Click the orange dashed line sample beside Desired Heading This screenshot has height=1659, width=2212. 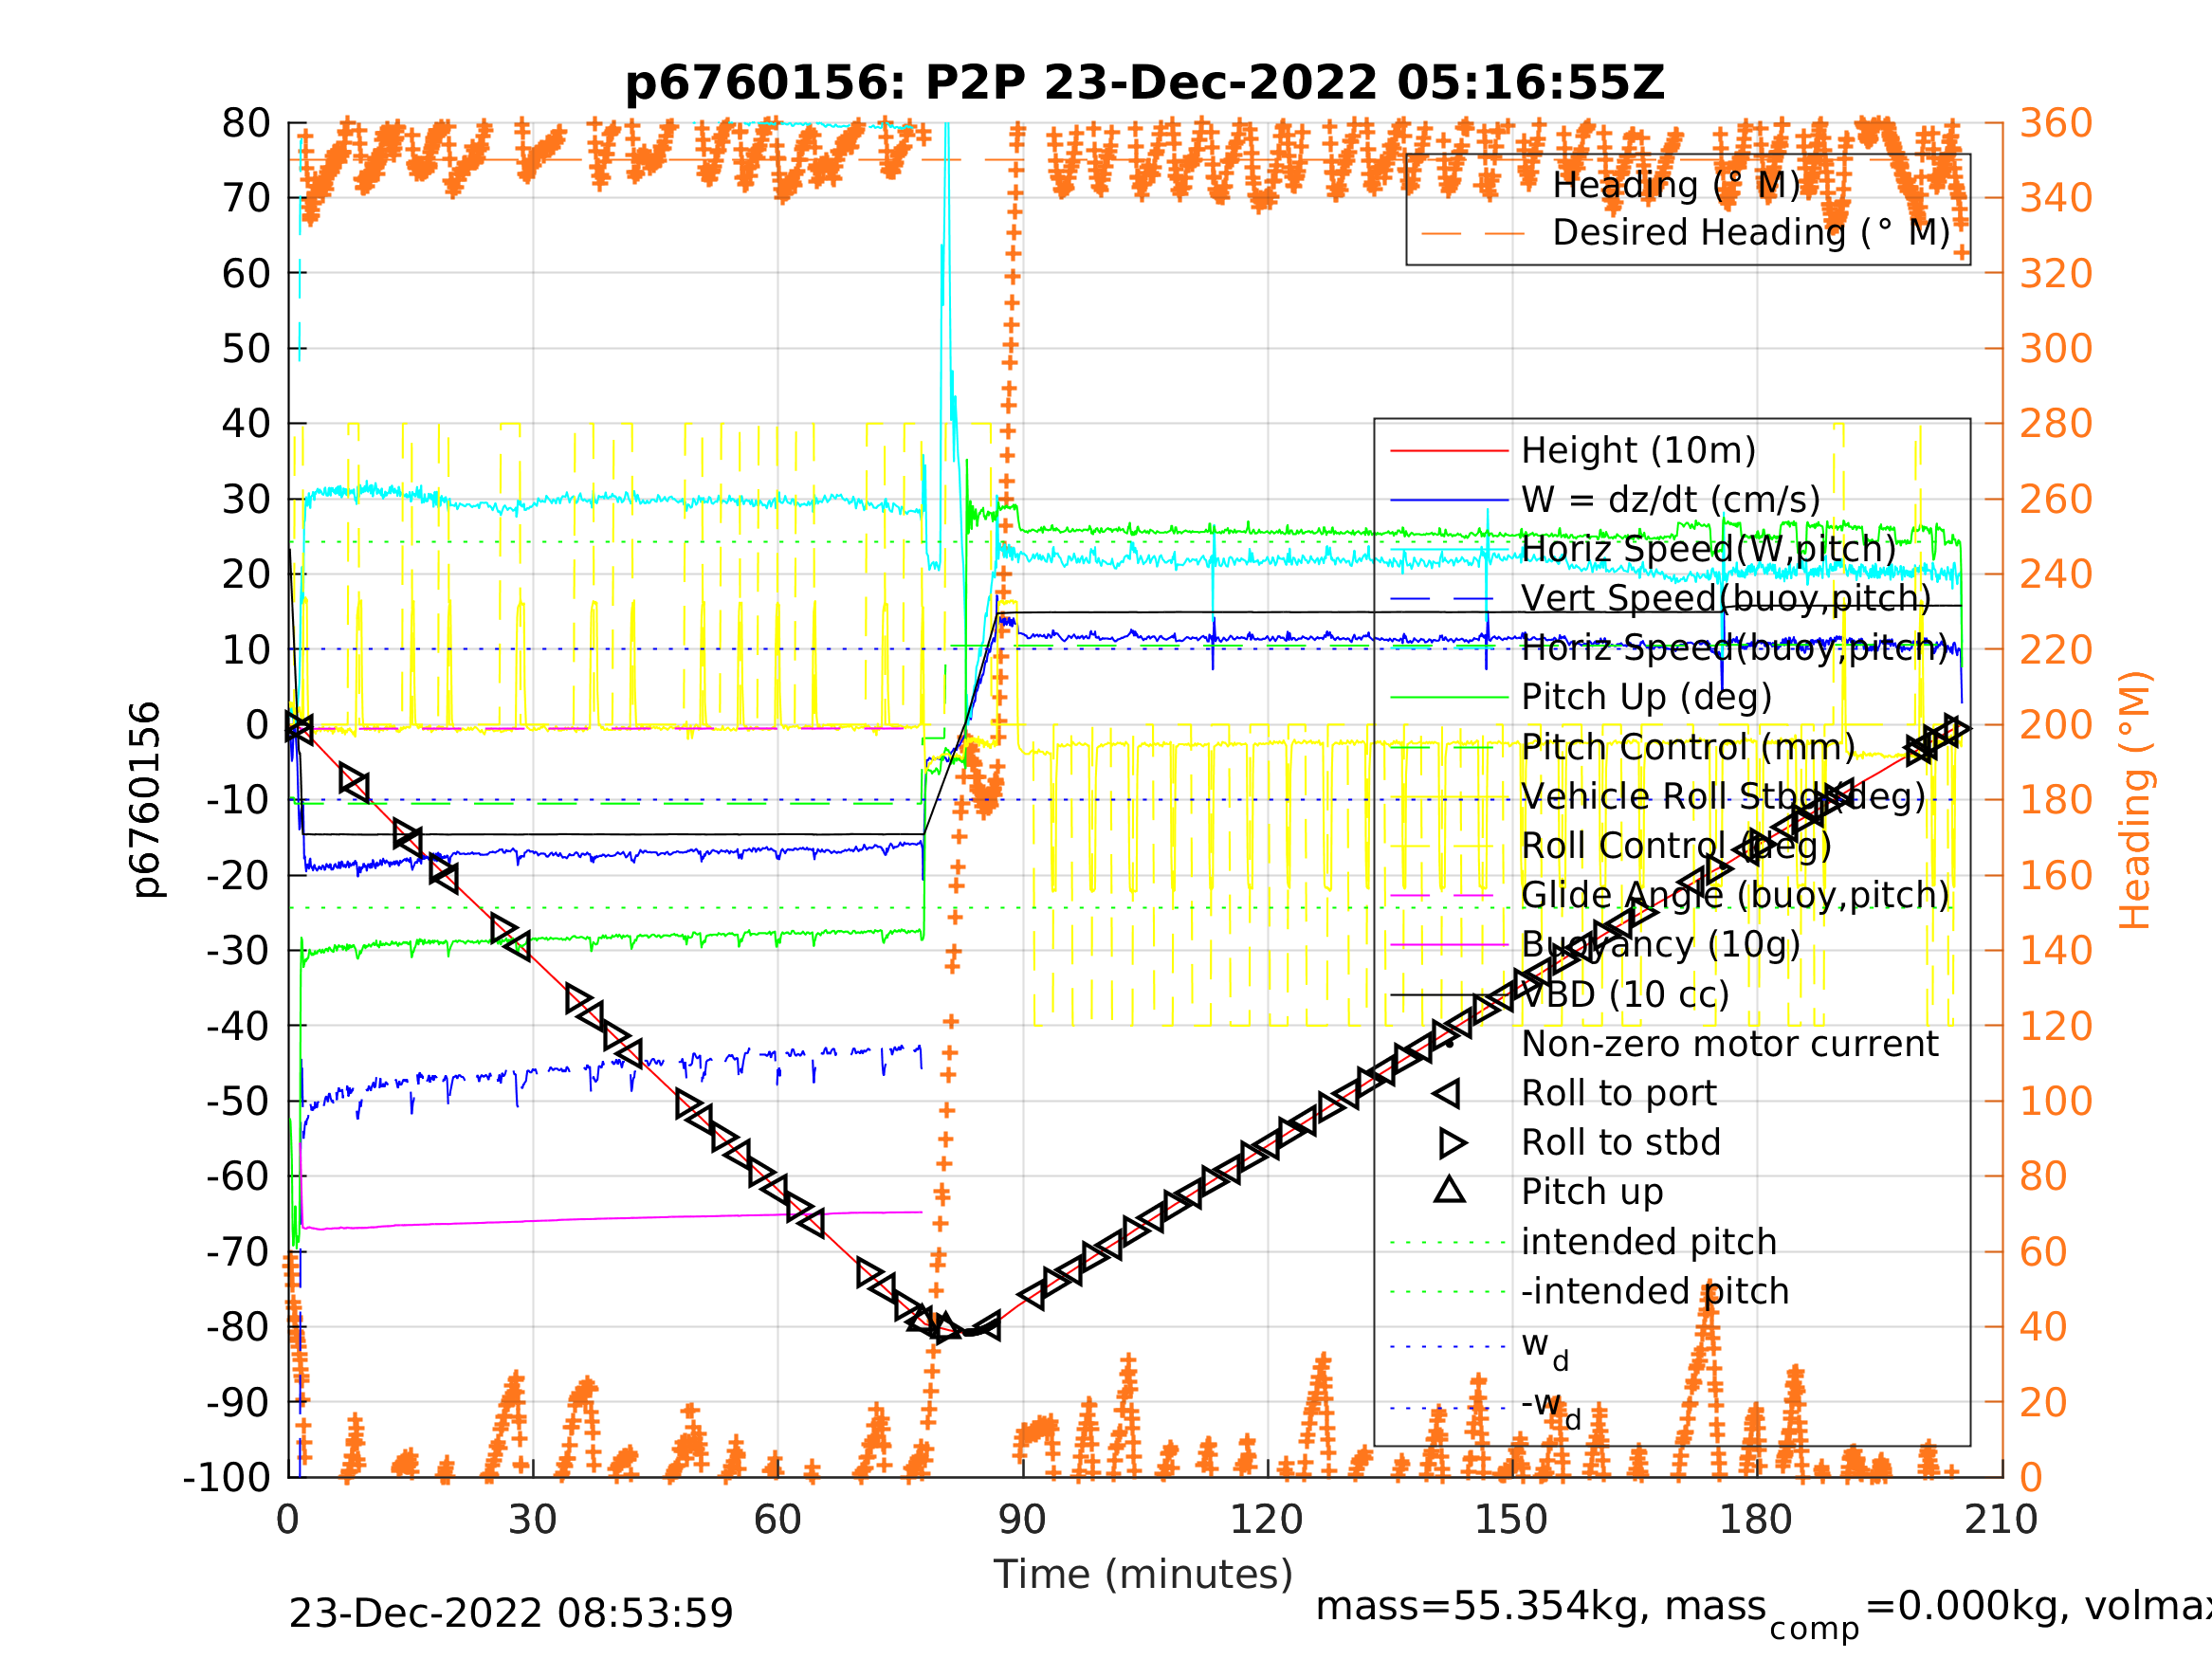coord(1473,234)
